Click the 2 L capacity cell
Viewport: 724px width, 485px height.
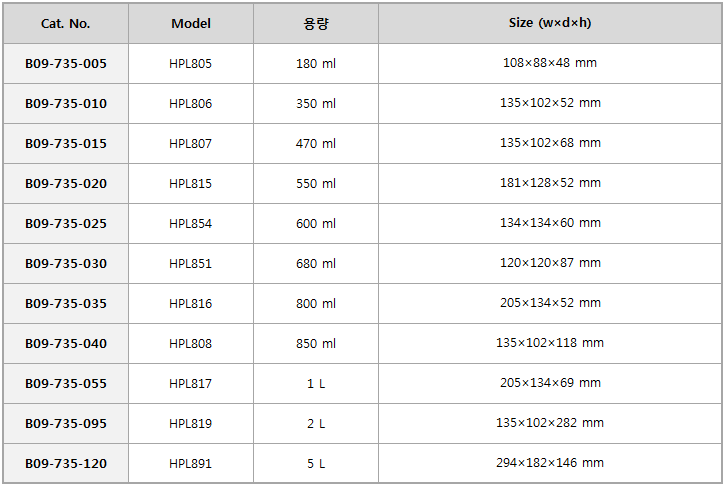316,424
